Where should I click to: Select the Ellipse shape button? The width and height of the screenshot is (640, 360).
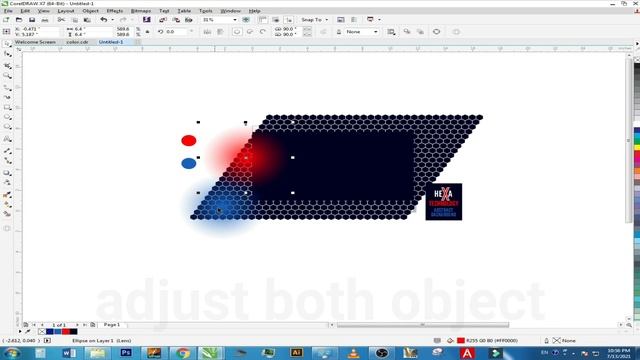(237, 32)
